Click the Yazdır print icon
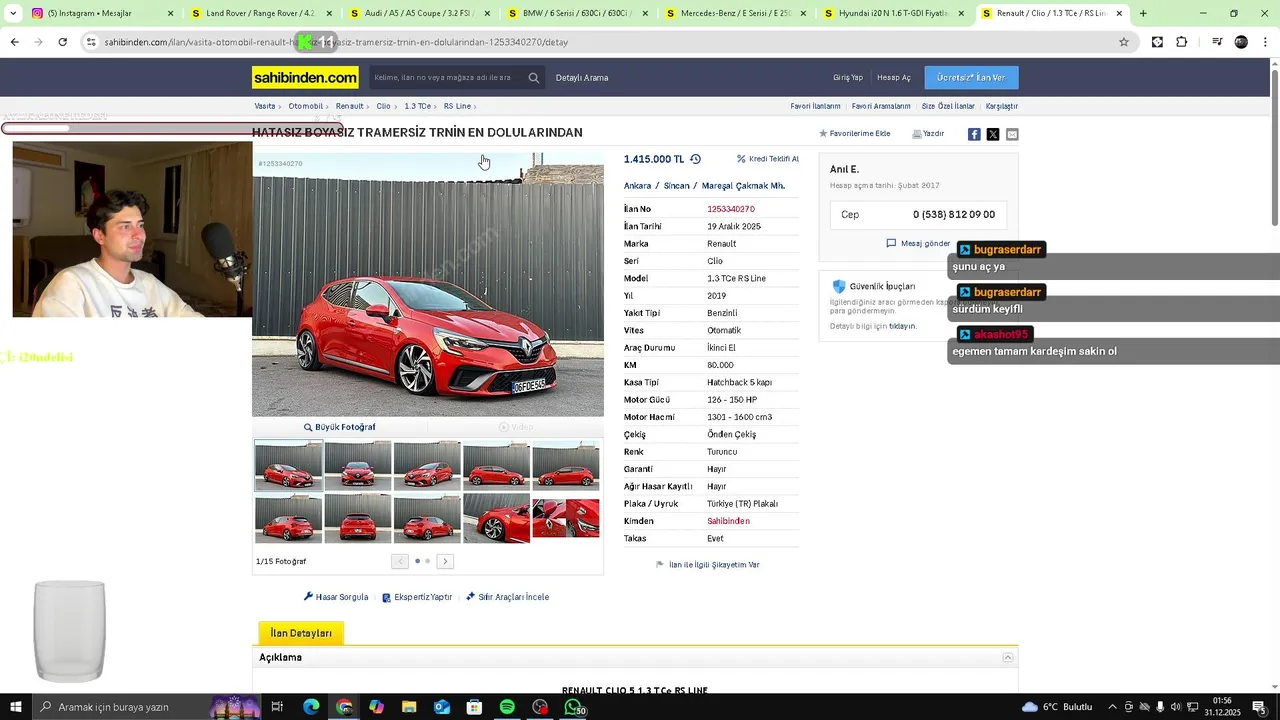Image resolution: width=1280 pixels, height=720 pixels. coord(917,134)
